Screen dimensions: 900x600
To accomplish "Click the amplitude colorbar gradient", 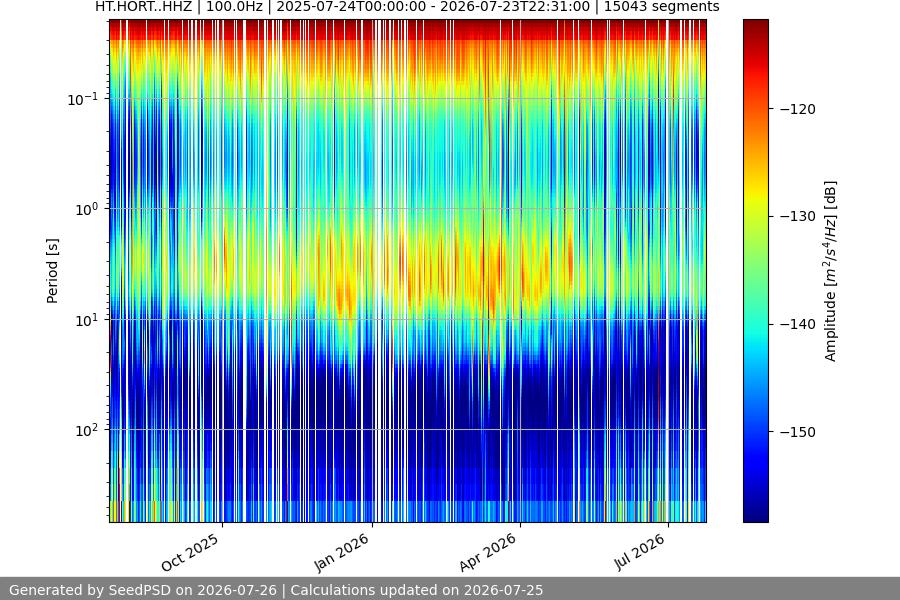I will coord(755,271).
